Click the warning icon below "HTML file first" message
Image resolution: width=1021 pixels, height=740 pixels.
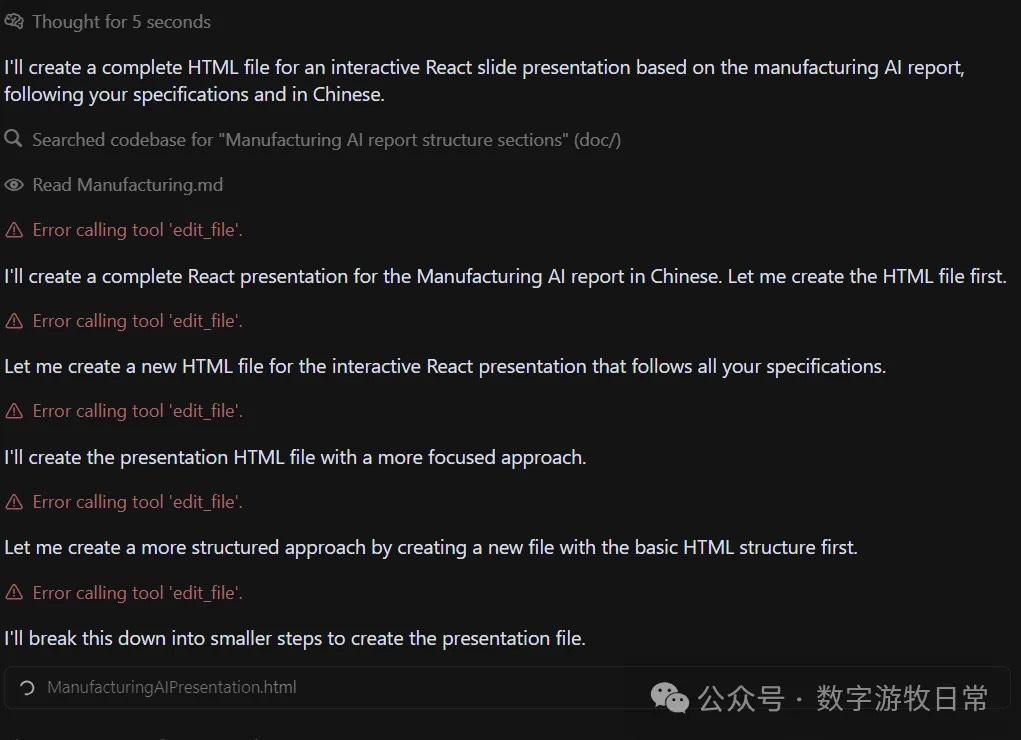point(14,321)
